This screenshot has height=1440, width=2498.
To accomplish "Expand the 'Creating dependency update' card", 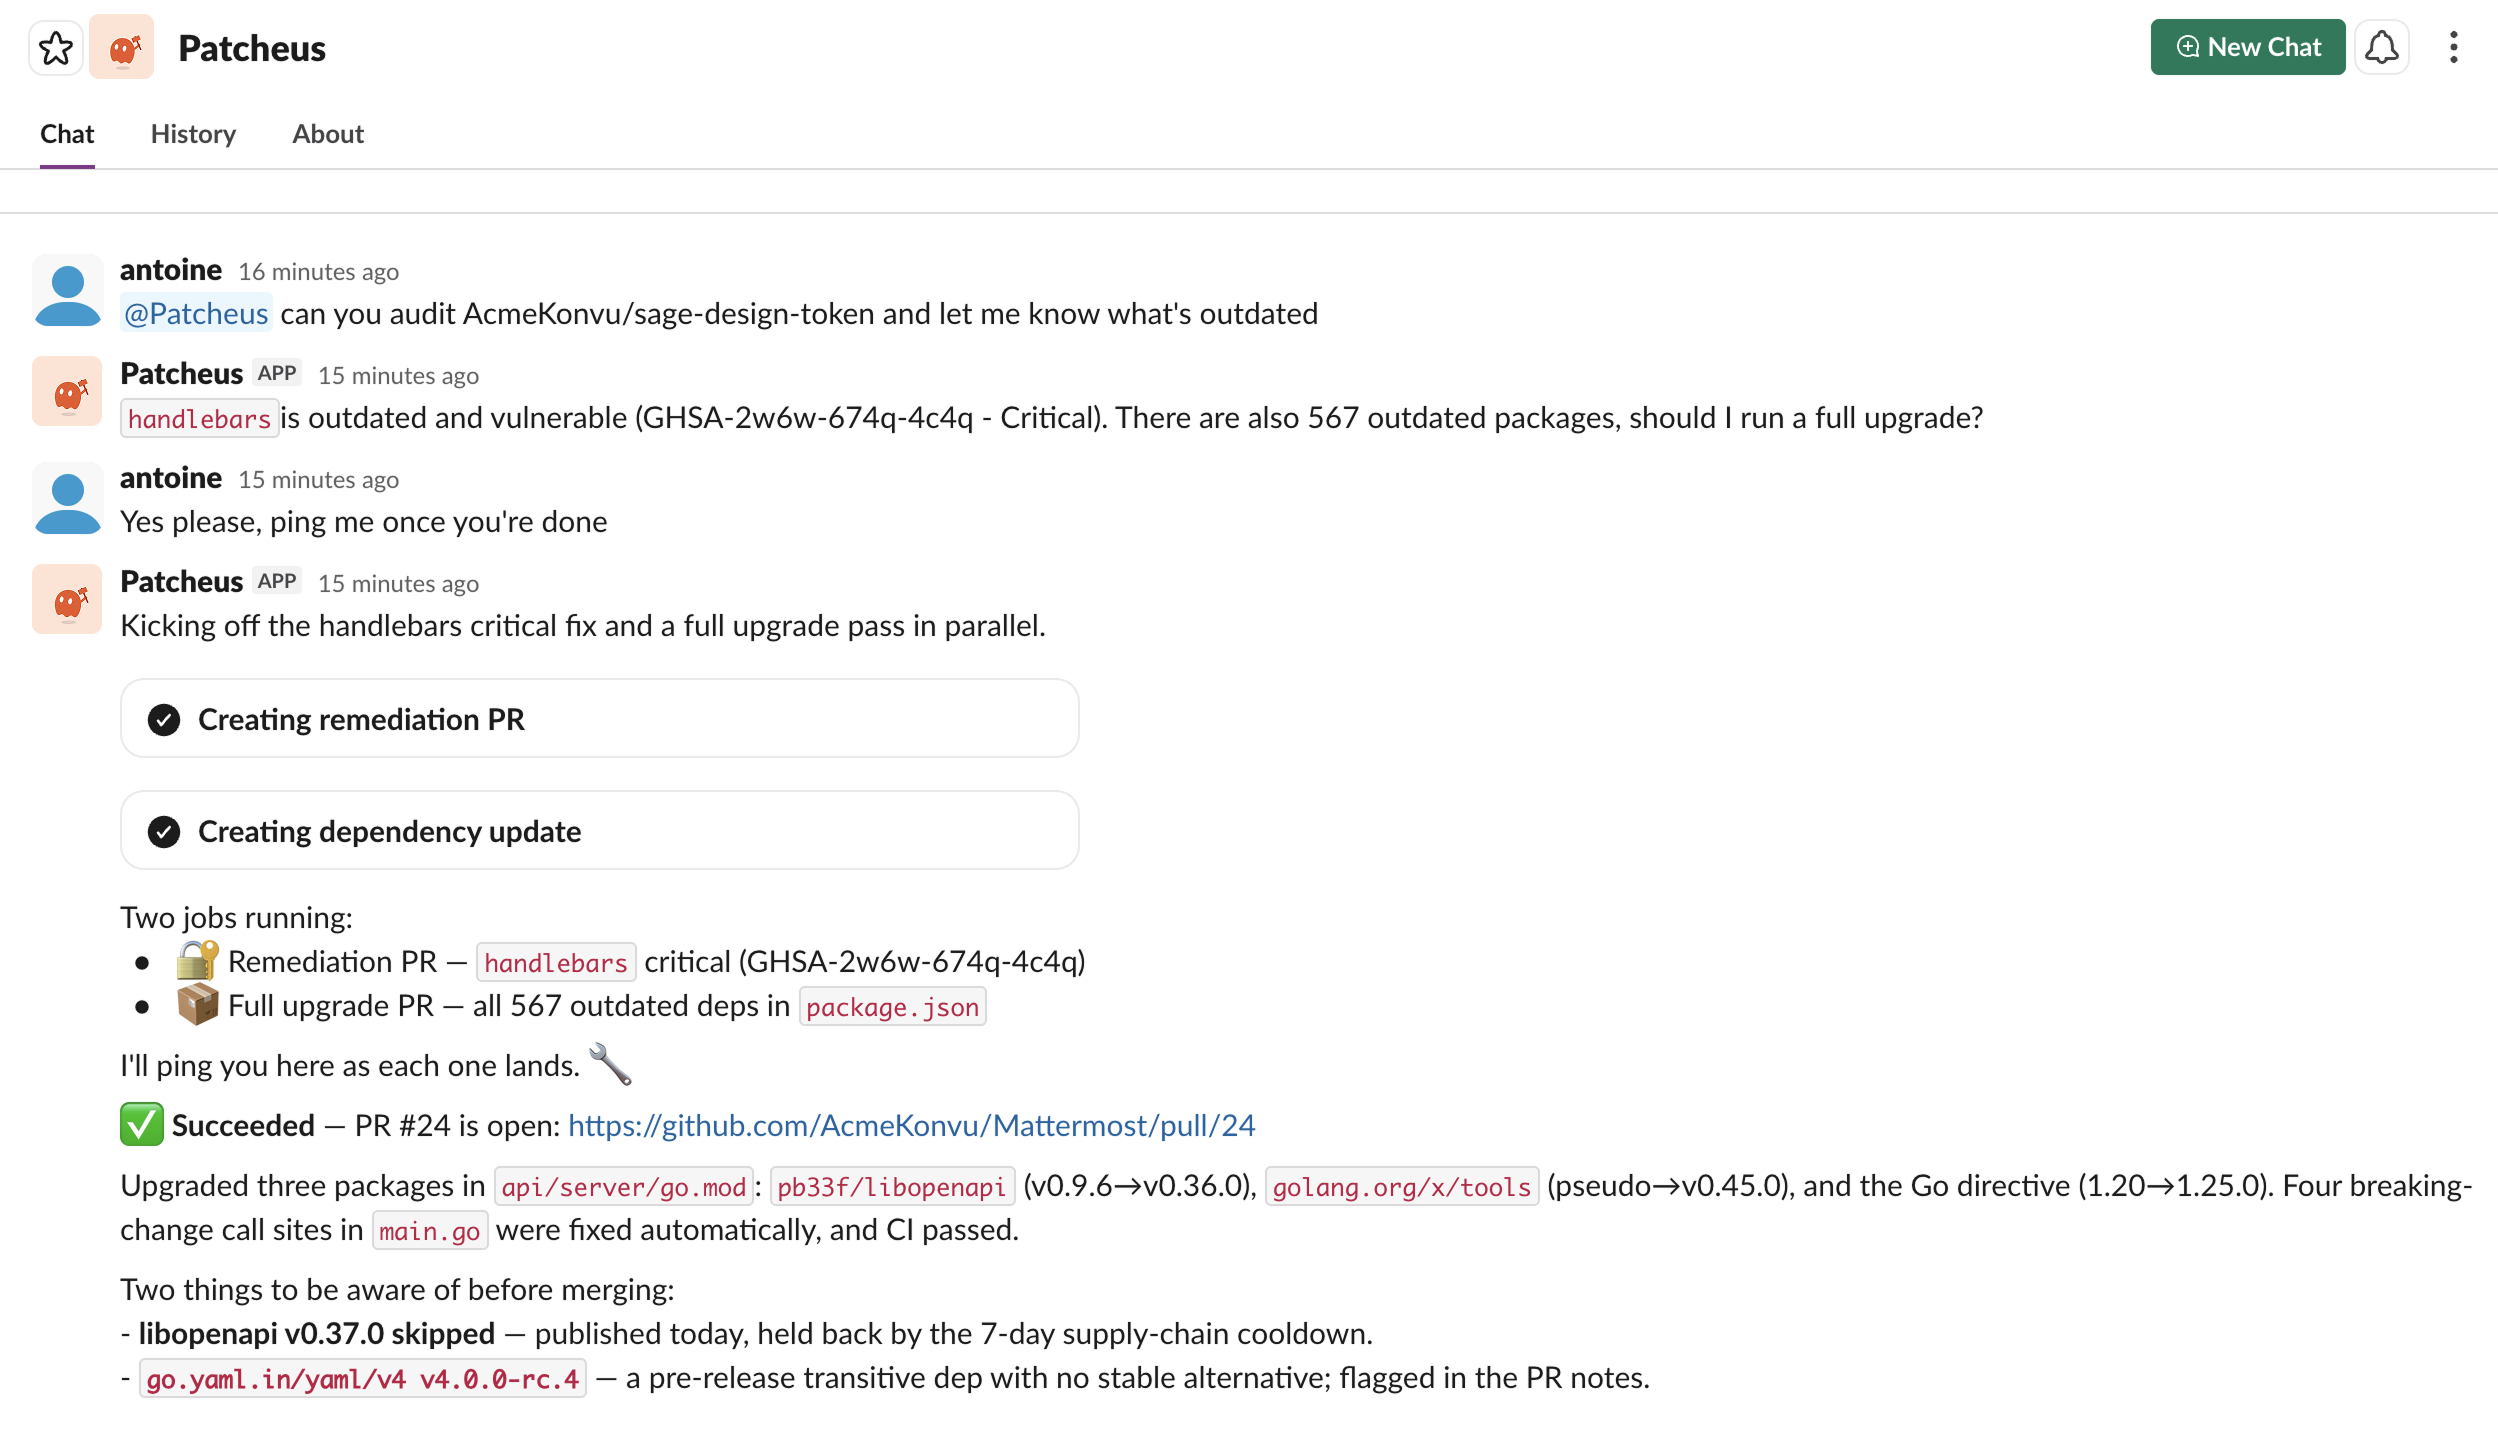I will (600, 831).
